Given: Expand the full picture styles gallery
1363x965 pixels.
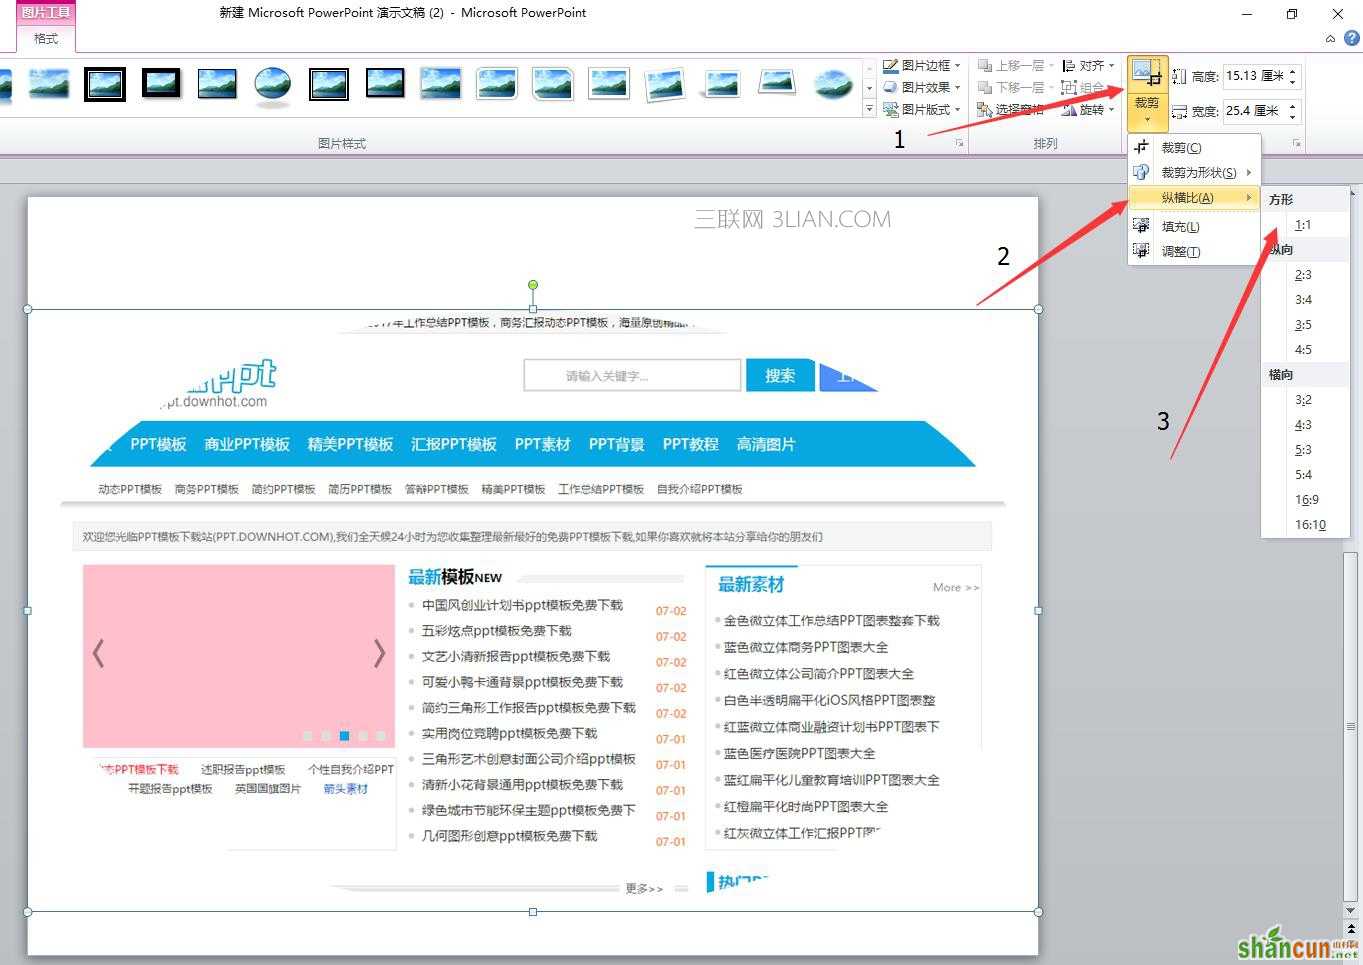Looking at the screenshot, I should pos(869,109).
